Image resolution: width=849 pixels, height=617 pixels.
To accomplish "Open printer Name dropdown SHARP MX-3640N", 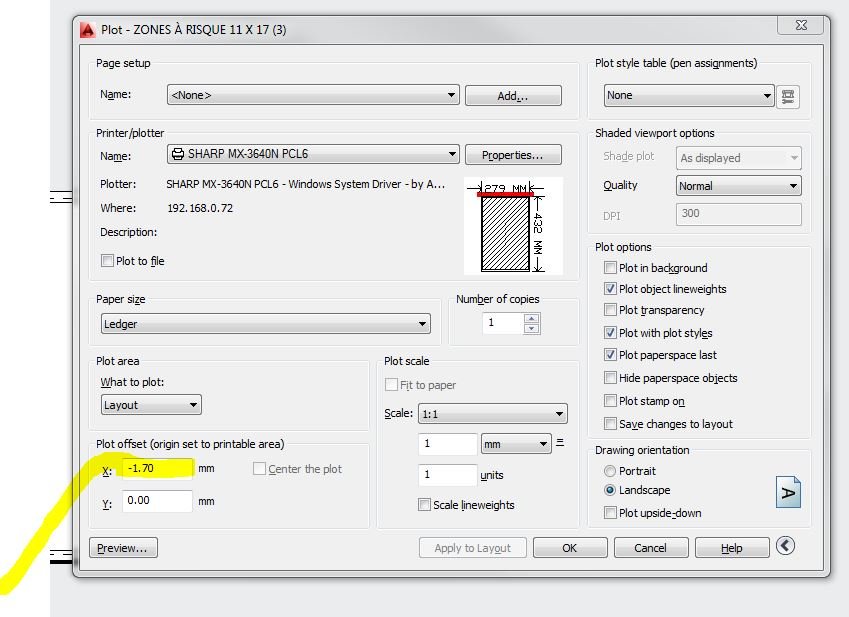I will [313, 154].
